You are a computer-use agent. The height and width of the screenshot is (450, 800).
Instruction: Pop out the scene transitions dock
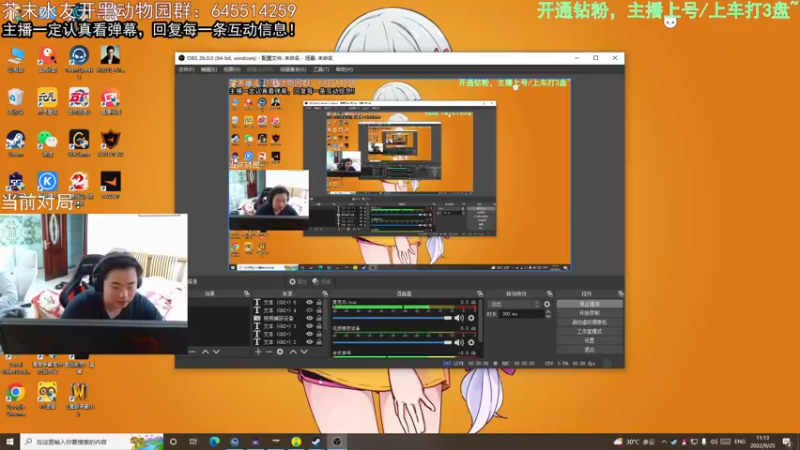click(549, 294)
